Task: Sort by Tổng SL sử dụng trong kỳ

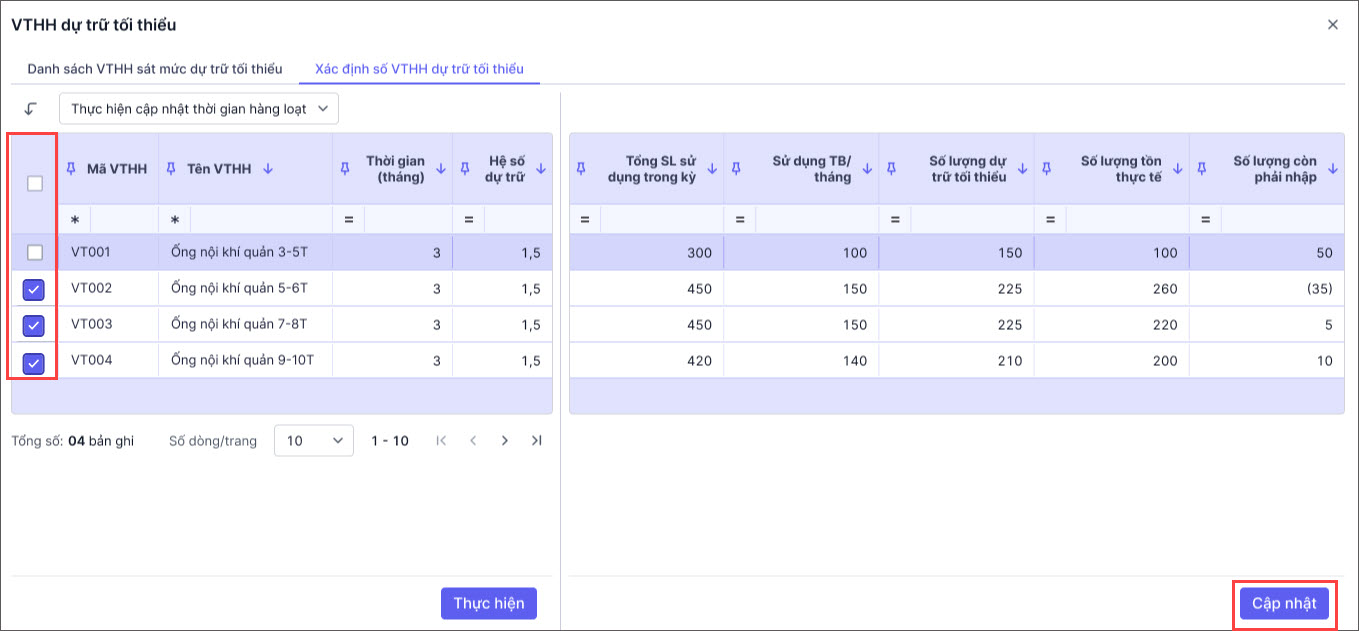Action: [712, 169]
